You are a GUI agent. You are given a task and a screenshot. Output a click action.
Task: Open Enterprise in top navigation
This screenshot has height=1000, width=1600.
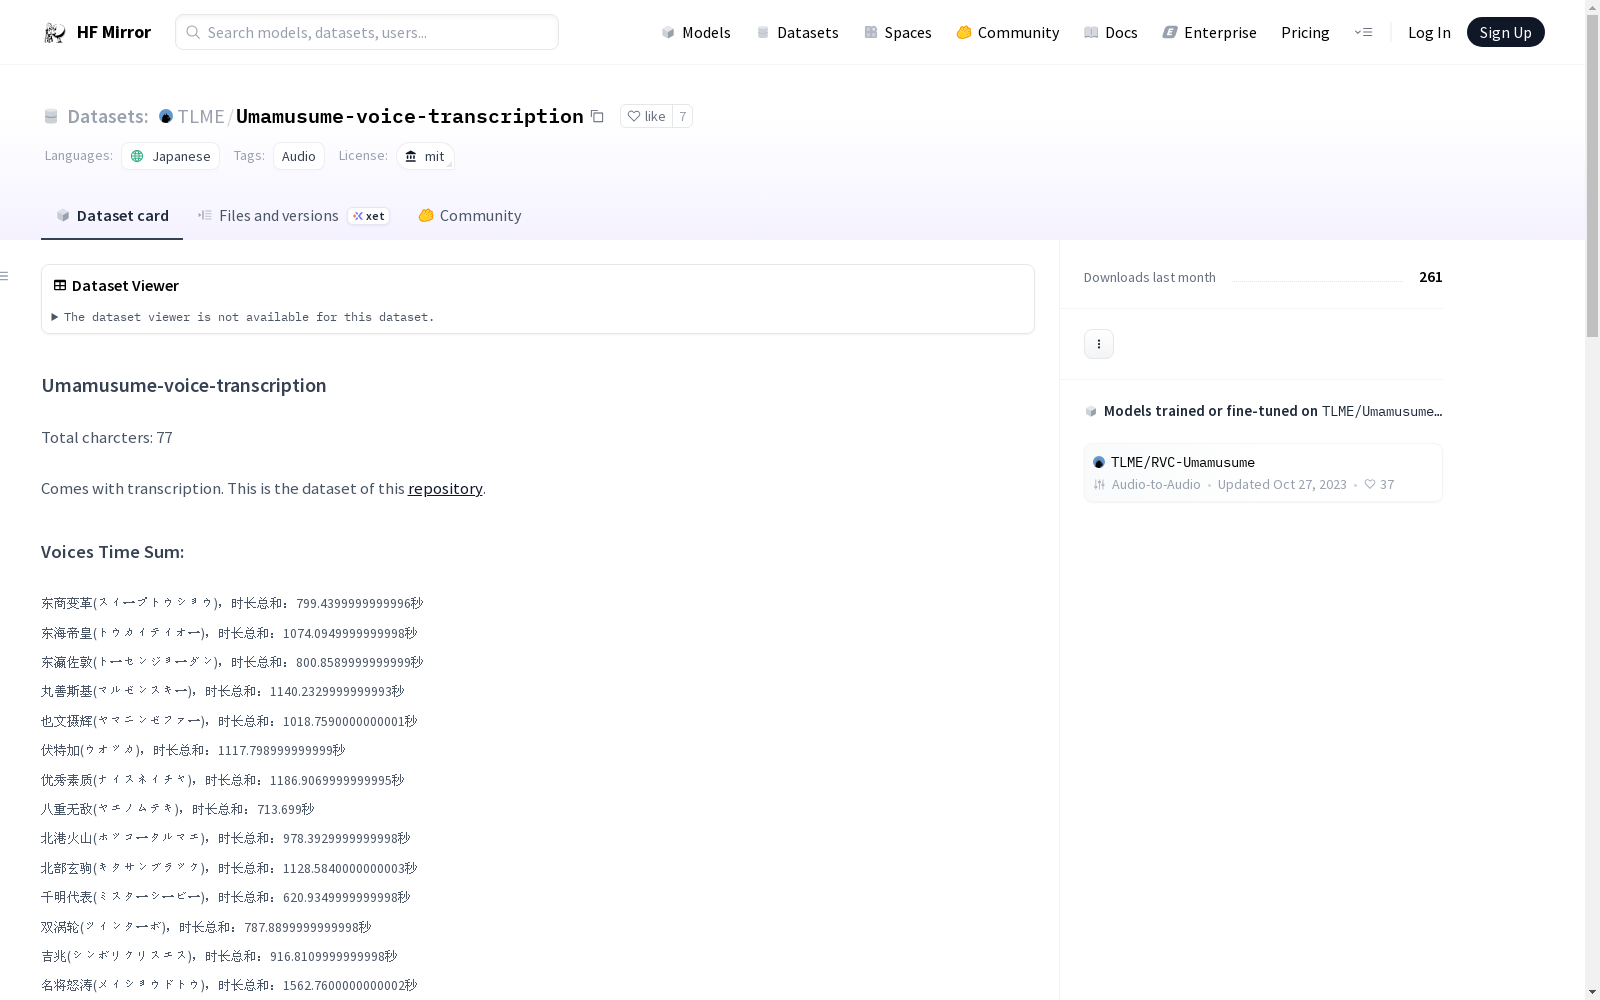[1209, 32]
